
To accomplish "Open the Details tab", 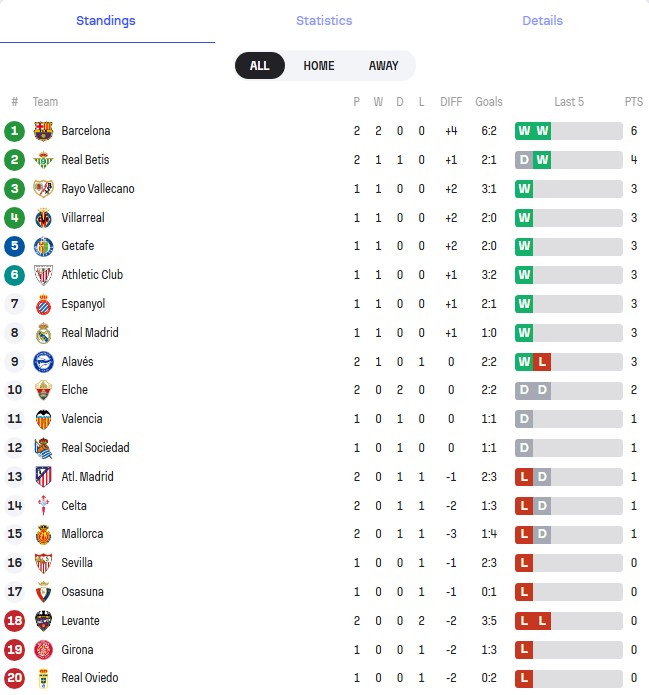I will pyautogui.click(x=542, y=21).
